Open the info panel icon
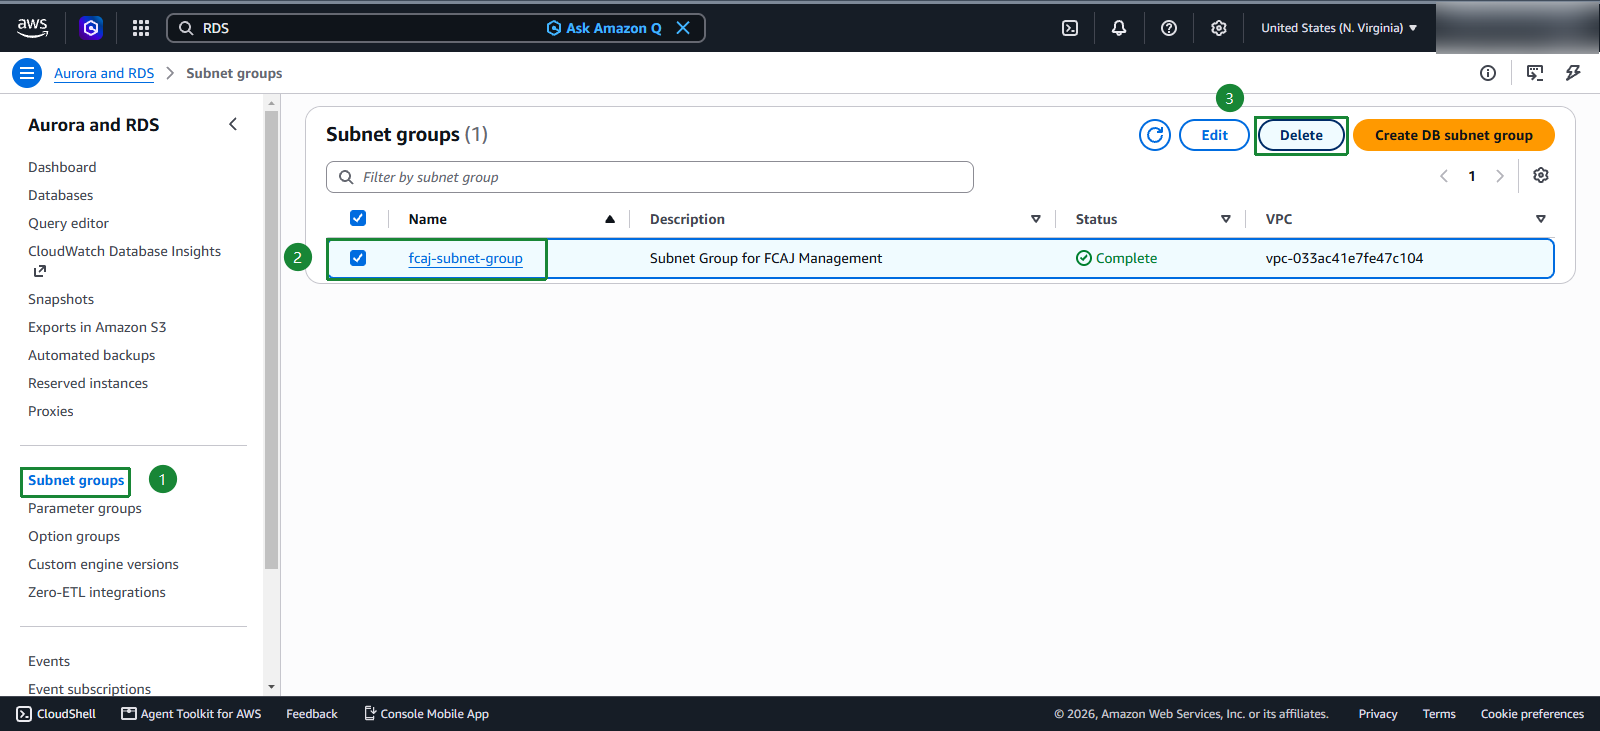1600x731 pixels. point(1488,73)
